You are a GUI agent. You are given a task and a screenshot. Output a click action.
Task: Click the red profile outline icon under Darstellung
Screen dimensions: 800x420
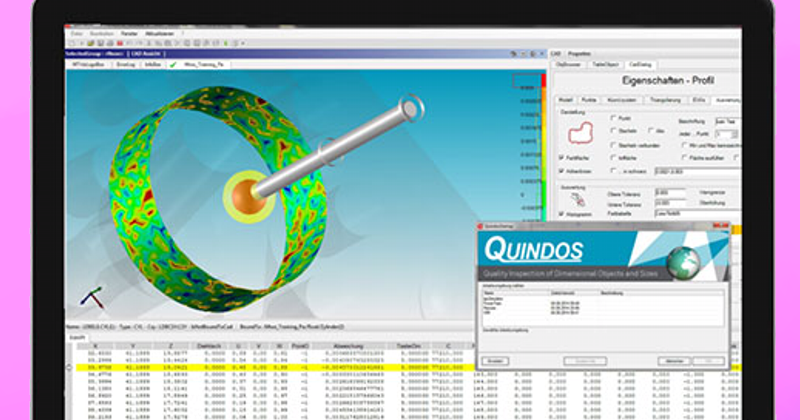pyautogui.click(x=581, y=133)
